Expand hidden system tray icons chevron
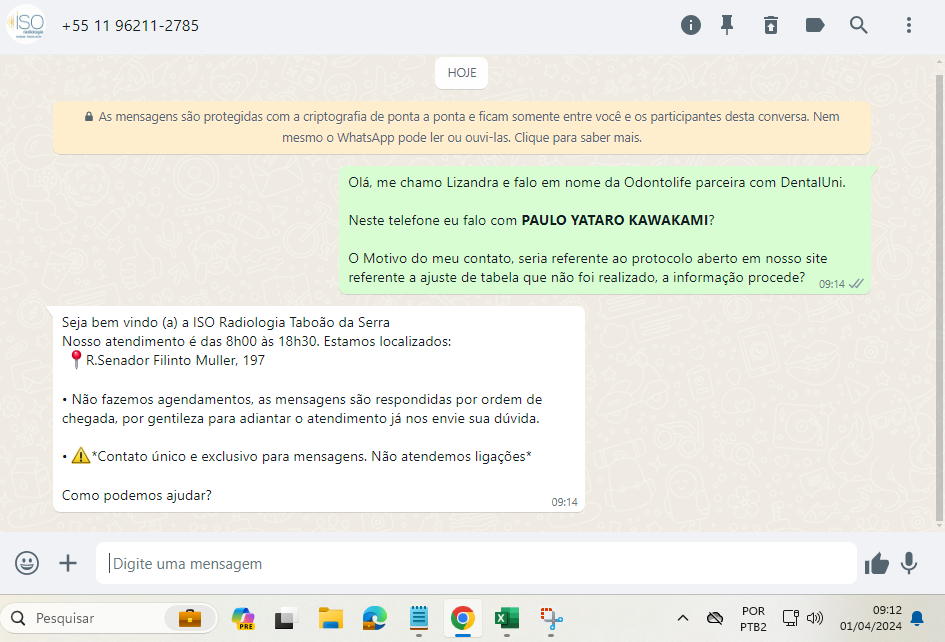 tap(683, 618)
